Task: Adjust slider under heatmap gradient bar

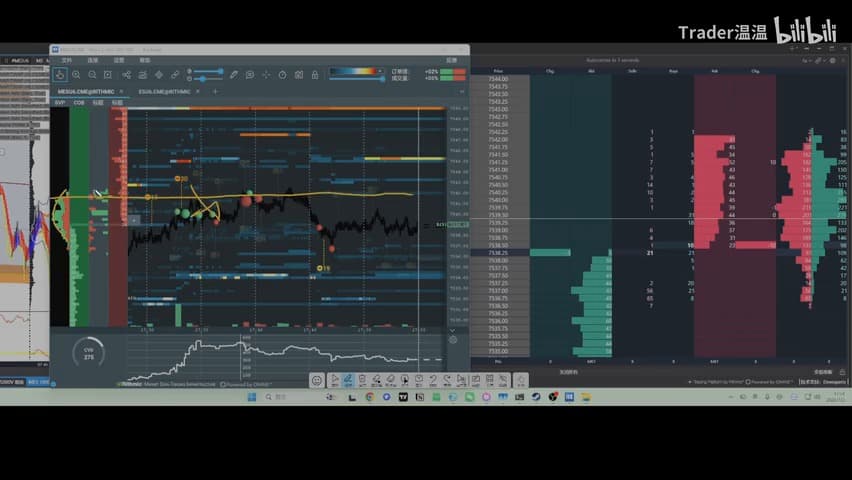Action: 357,79
